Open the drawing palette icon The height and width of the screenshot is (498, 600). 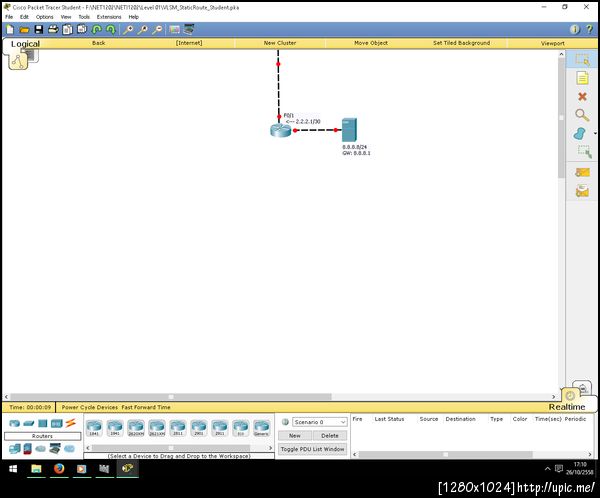click(x=174, y=29)
